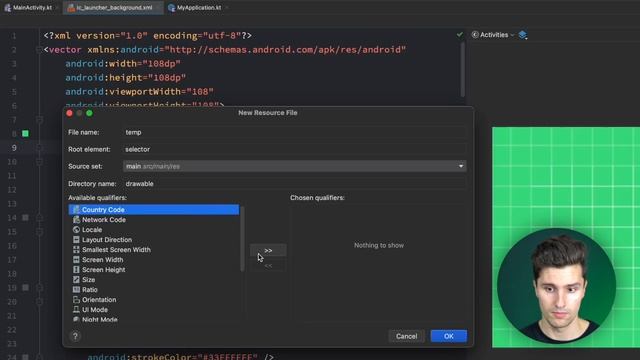Switch to the ic_launcher_background.xml tab

click(x=113, y=7)
